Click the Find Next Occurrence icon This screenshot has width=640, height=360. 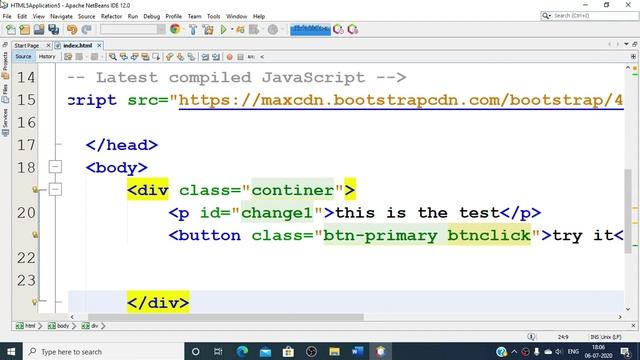(x=134, y=57)
